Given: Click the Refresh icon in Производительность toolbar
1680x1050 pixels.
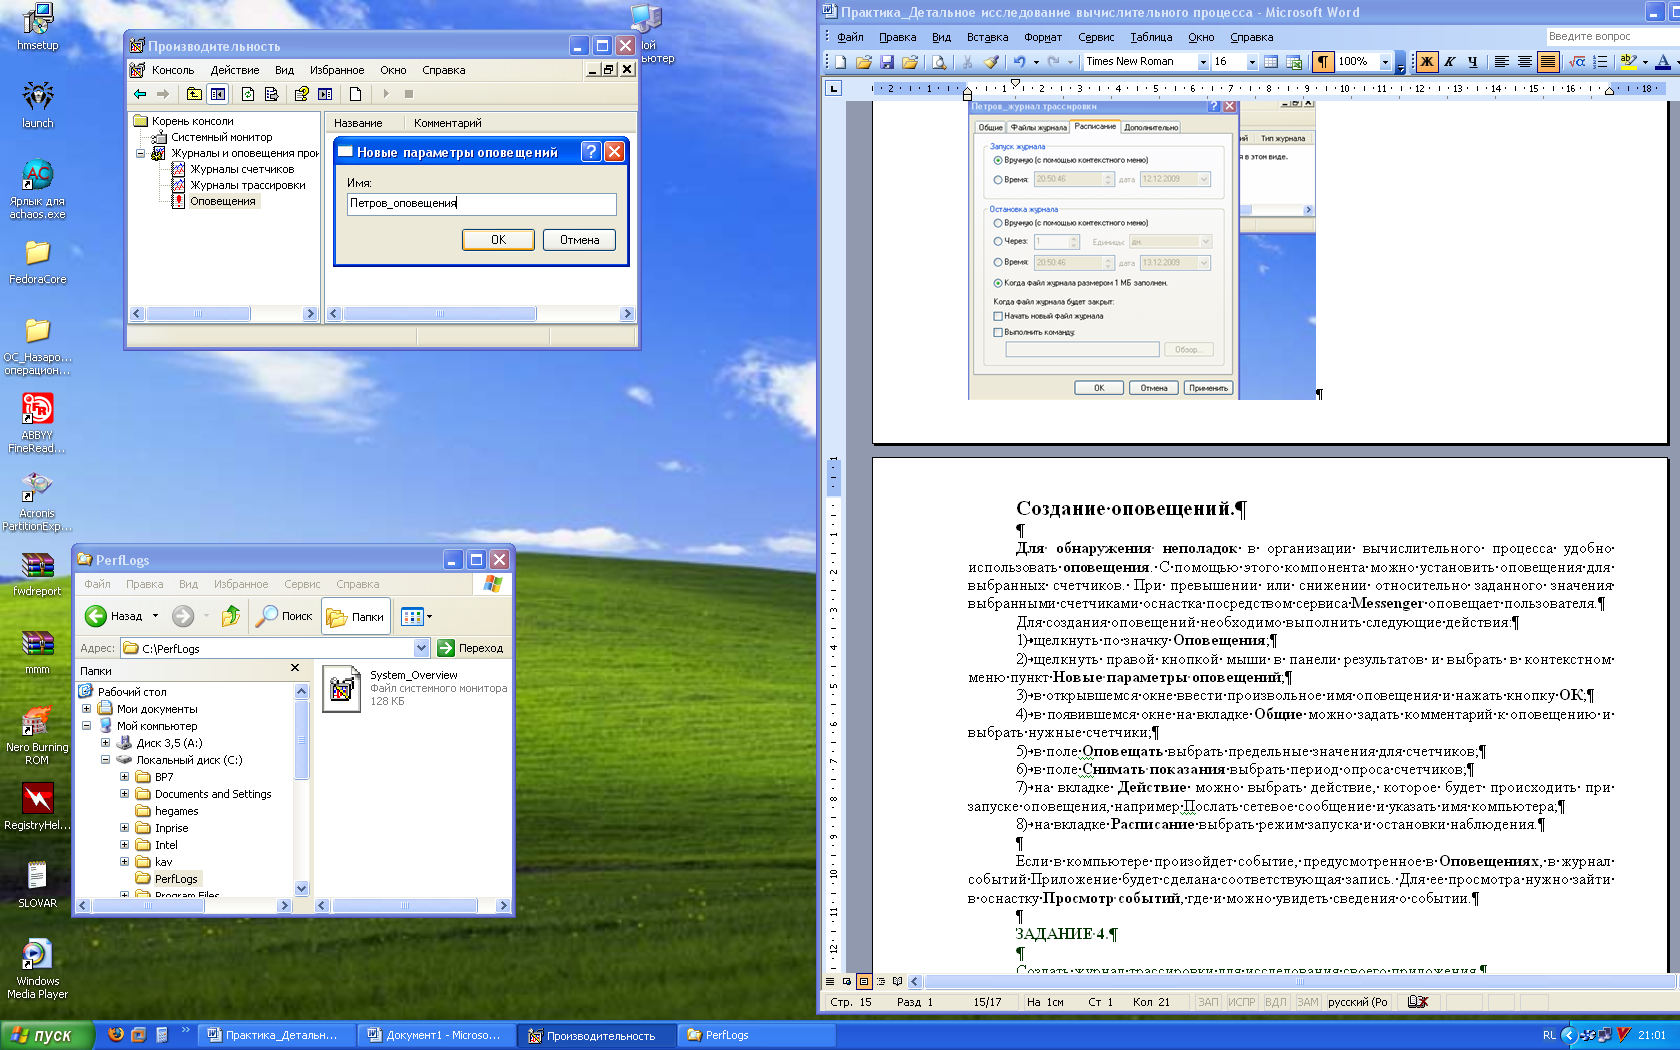Looking at the screenshot, I should pyautogui.click(x=248, y=94).
